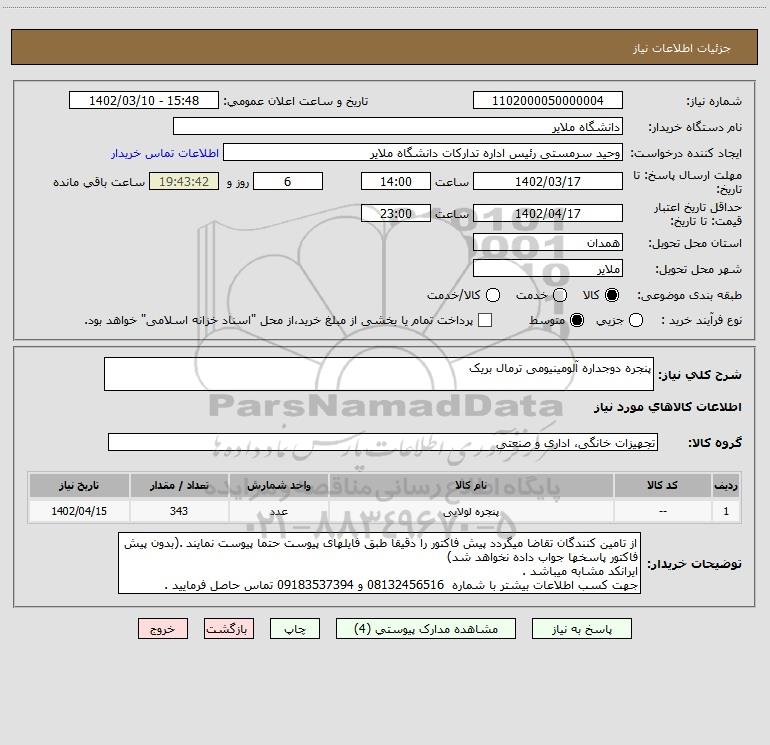Click the کد کالا column header

click(x=662, y=486)
